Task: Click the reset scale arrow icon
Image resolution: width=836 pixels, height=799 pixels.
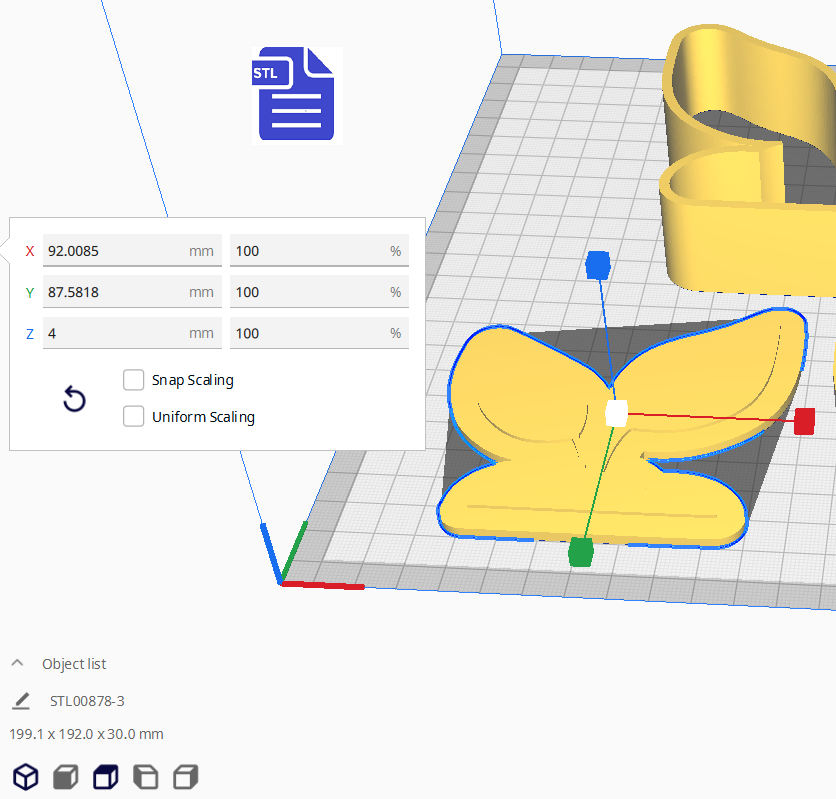Action: click(x=74, y=400)
